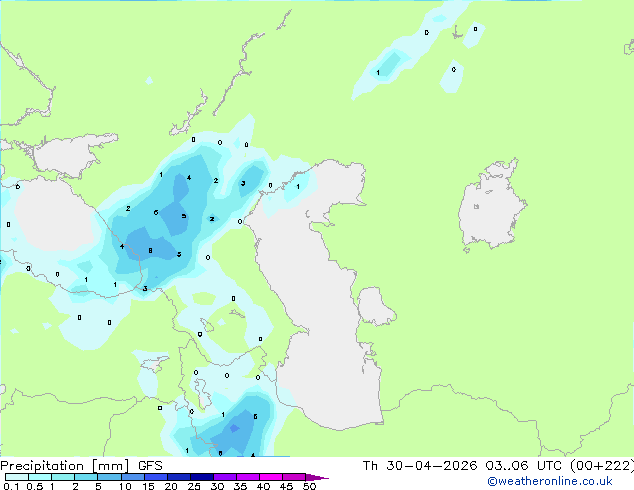The image size is (634, 490).
Task: Click the 'Precipitation [mm] GFS' title text
Action: 81,466
